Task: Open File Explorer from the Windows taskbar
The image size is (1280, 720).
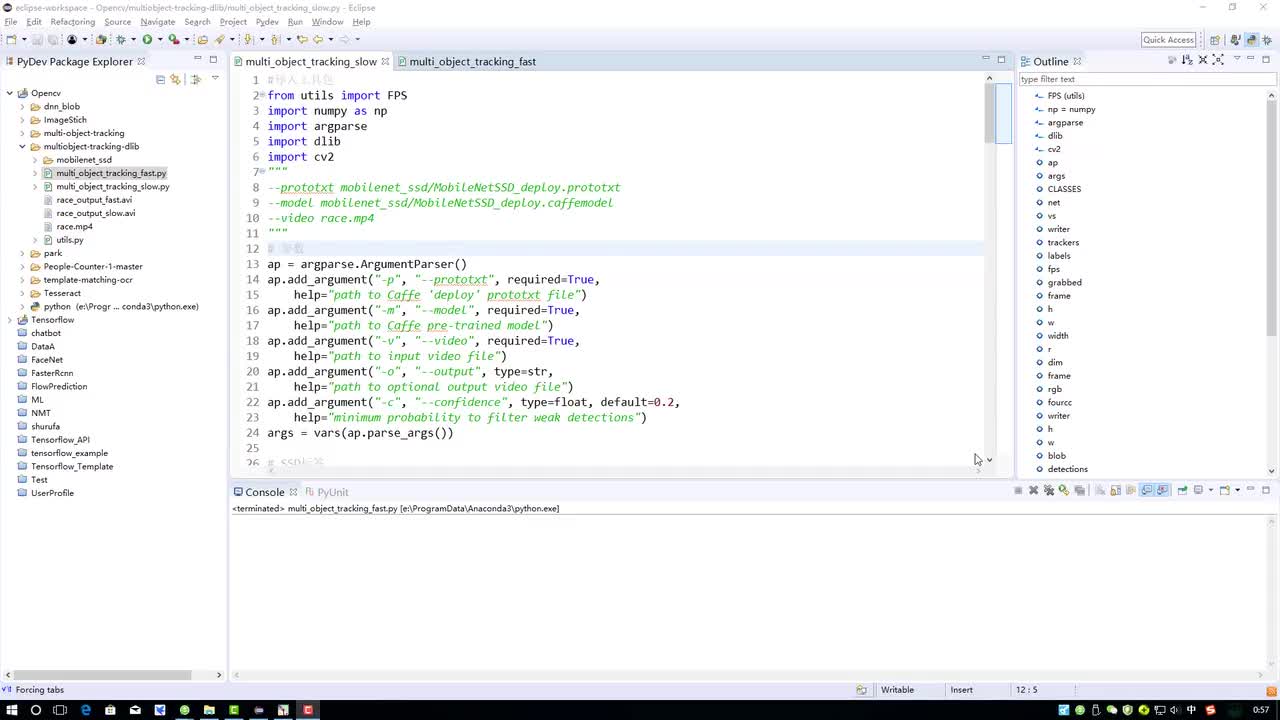Action: [209, 710]
